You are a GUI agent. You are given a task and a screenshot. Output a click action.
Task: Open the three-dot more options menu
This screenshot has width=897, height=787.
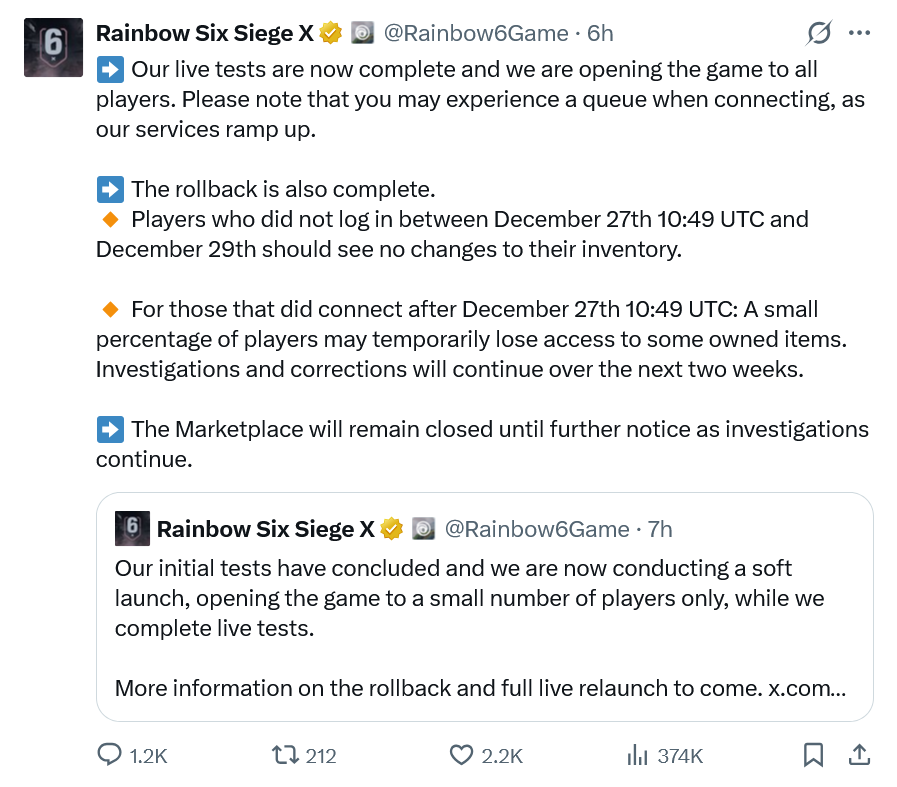(x=859, y=33)
